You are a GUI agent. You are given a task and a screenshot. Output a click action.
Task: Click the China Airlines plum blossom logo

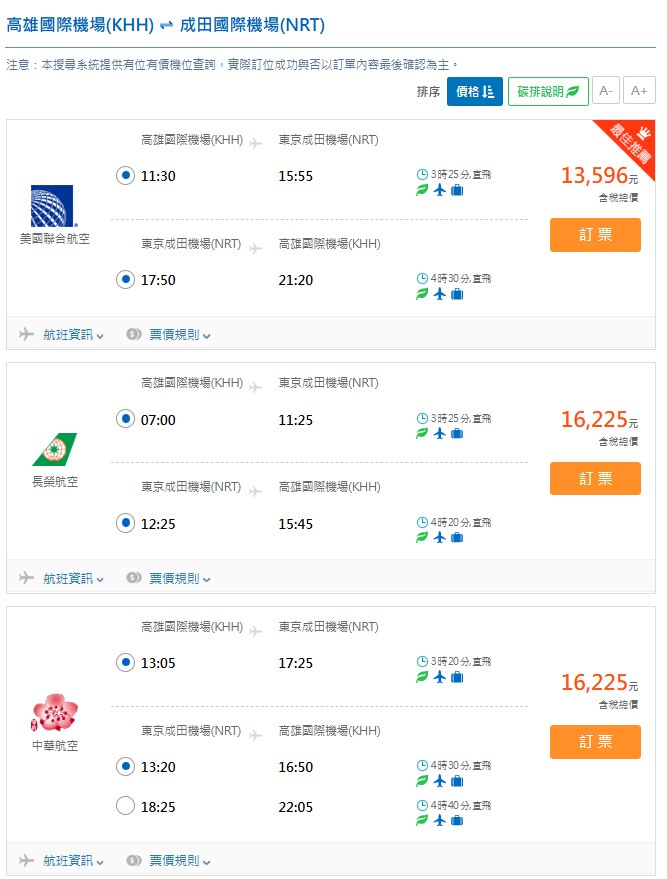pos(54,712)
